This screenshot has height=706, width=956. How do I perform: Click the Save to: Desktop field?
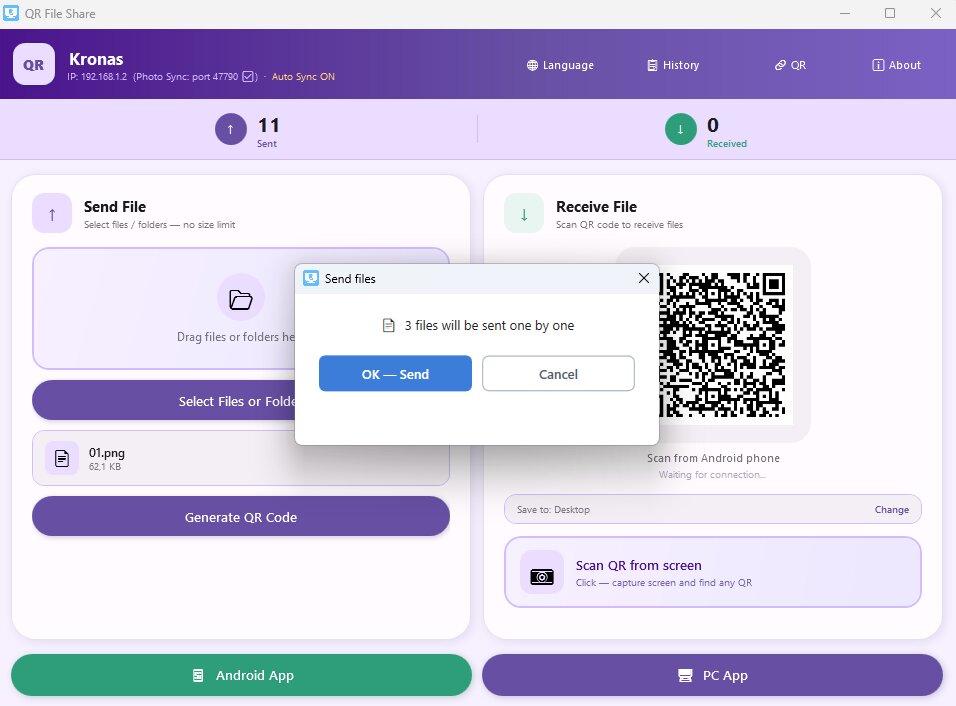(713, 509)
